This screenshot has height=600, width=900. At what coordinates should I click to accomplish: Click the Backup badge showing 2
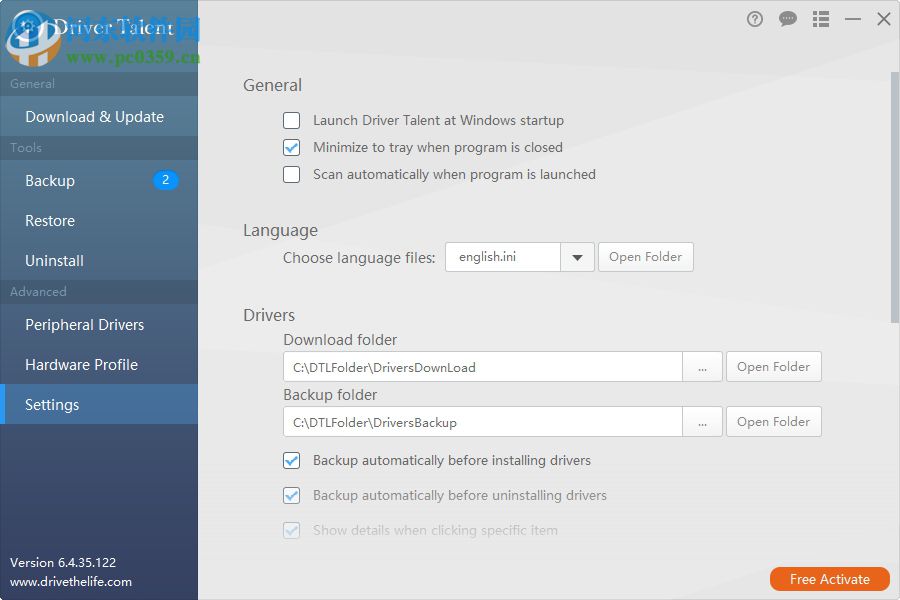point(165,180)
